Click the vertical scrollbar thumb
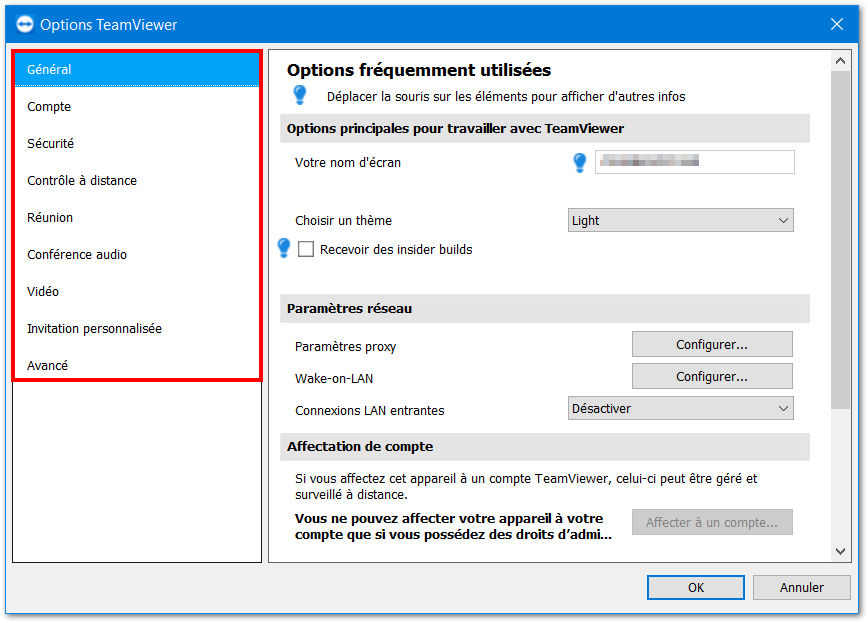 point(840,239)
